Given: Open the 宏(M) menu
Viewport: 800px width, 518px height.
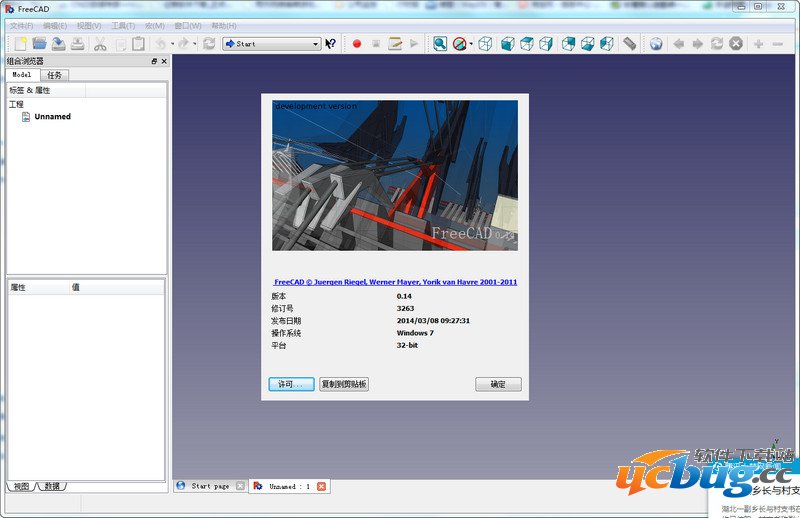Looking at the screenshot, I should pos(155,26).
